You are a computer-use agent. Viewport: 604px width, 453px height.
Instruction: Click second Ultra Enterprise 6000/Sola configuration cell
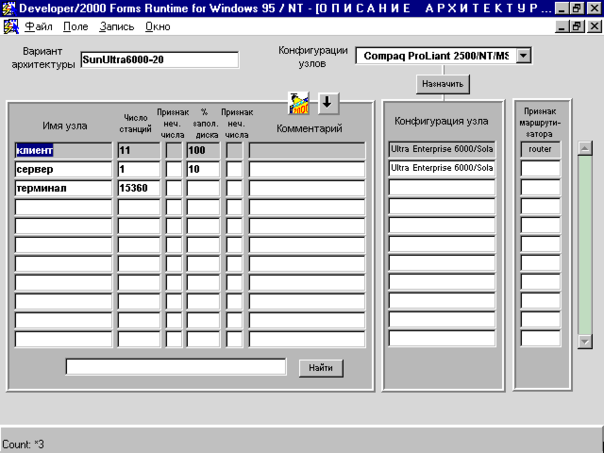tap(442, 168)
